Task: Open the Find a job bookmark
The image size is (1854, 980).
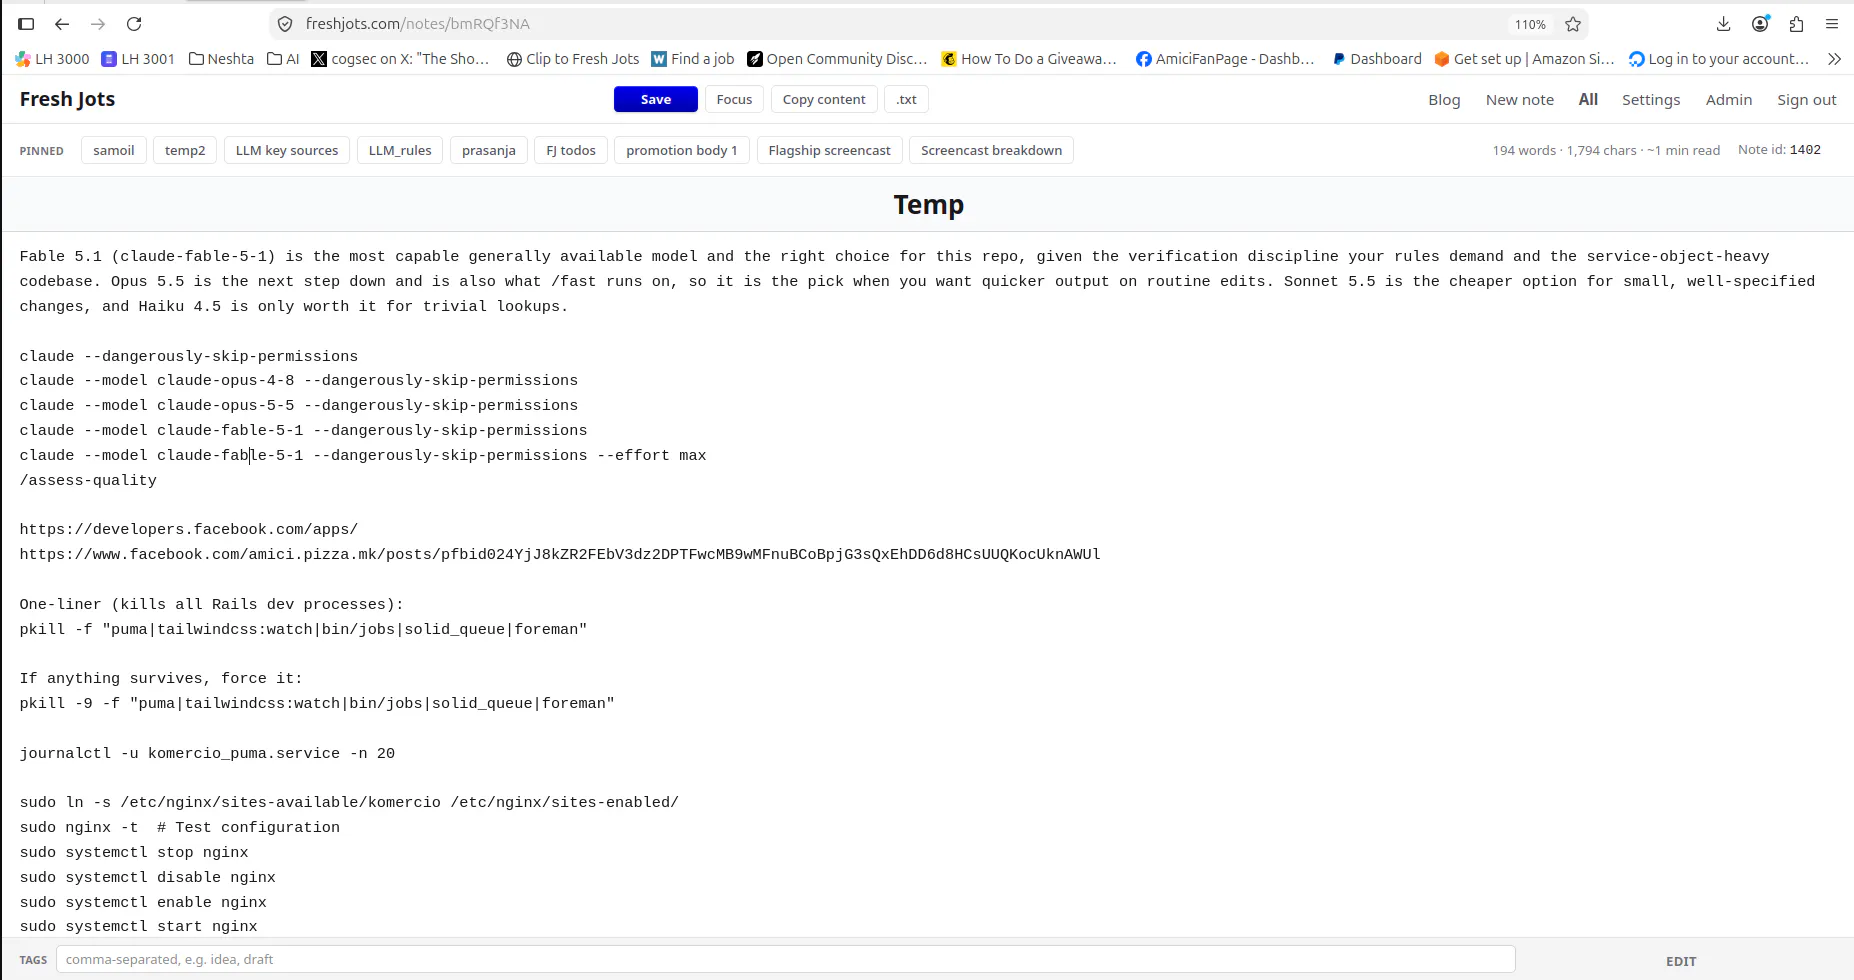Action: 693,59
